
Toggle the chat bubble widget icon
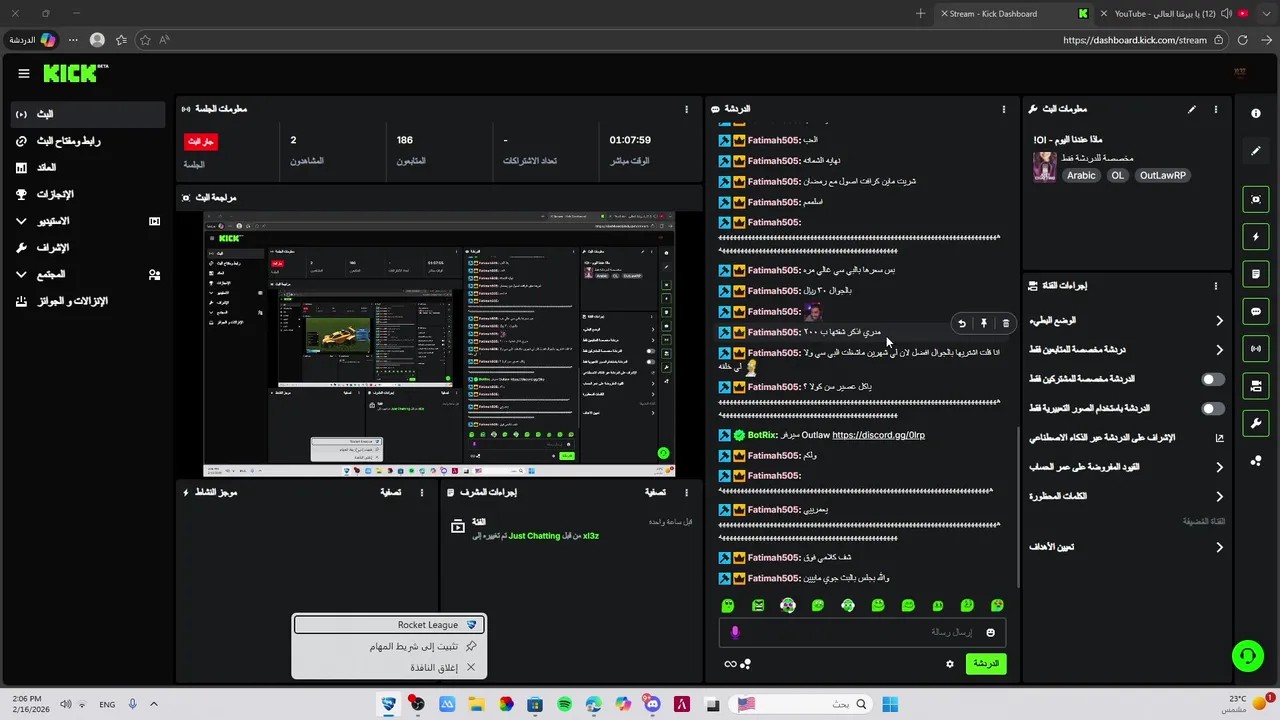pos(1256,311)
